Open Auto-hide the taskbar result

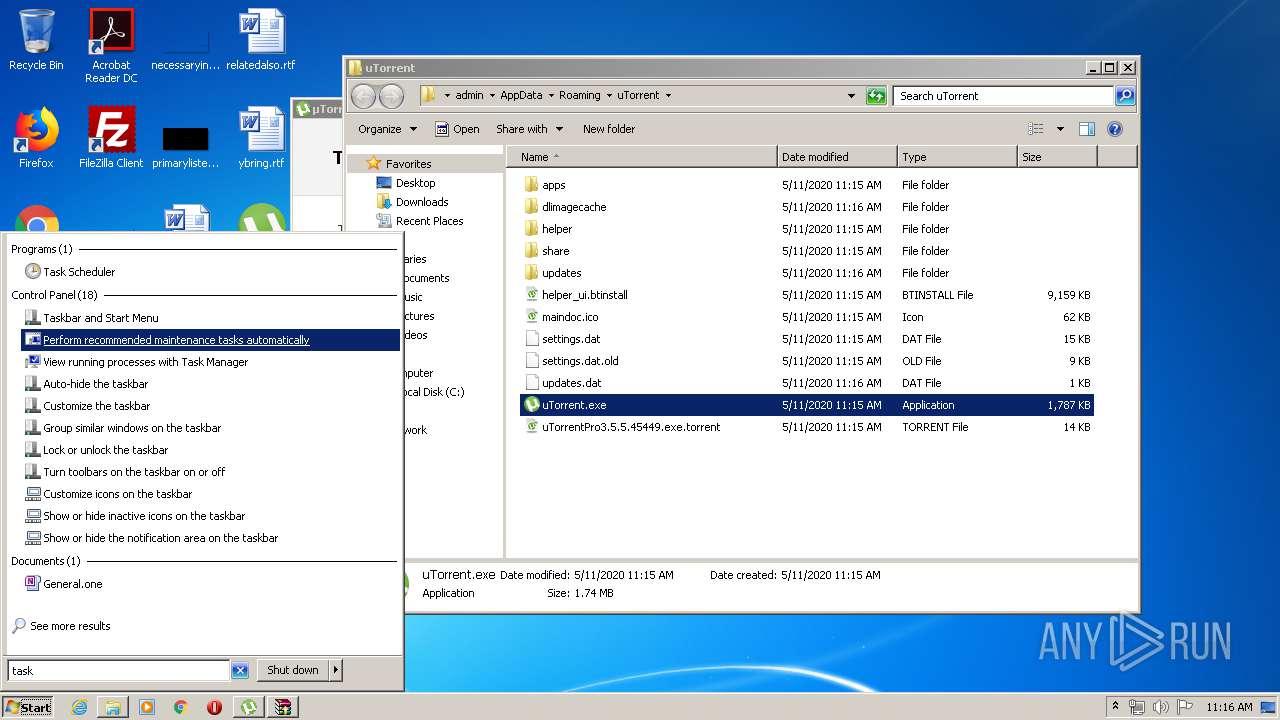tap(87, 384)
